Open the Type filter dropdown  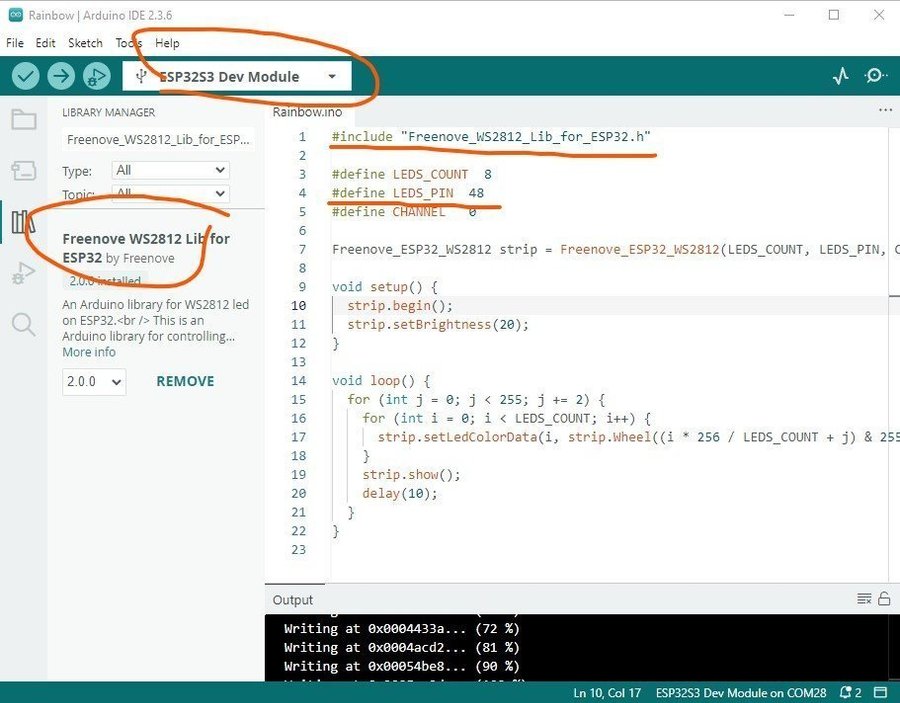[x=170, y=170]
